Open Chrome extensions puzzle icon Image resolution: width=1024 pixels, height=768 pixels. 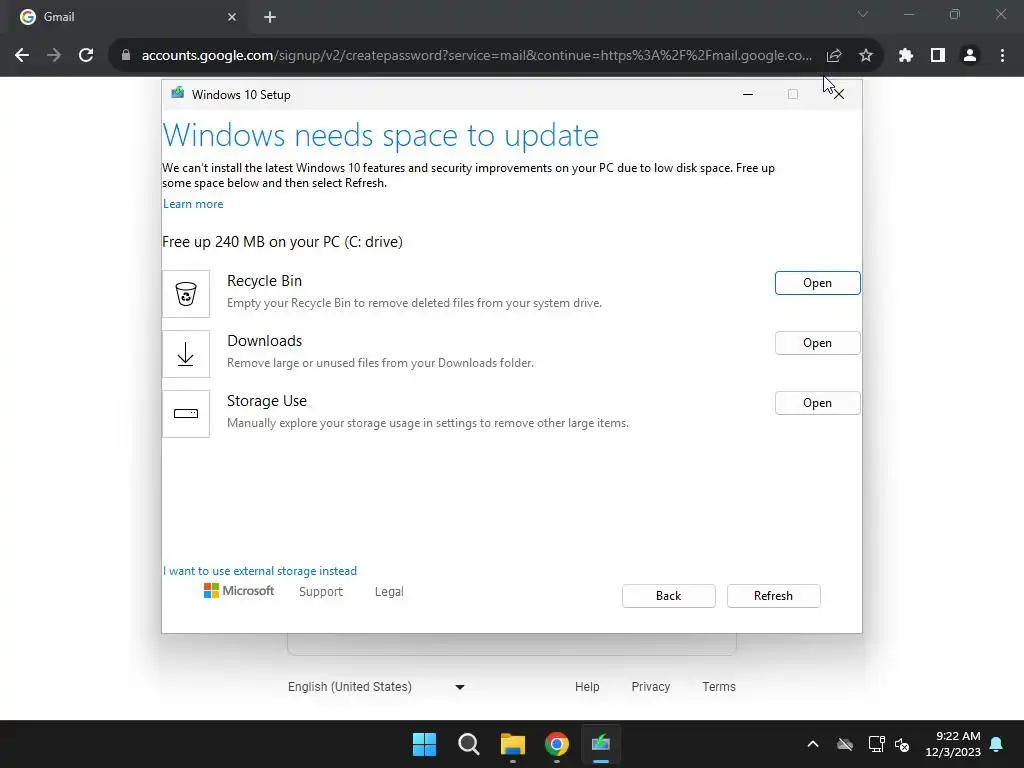click(906, 56)
